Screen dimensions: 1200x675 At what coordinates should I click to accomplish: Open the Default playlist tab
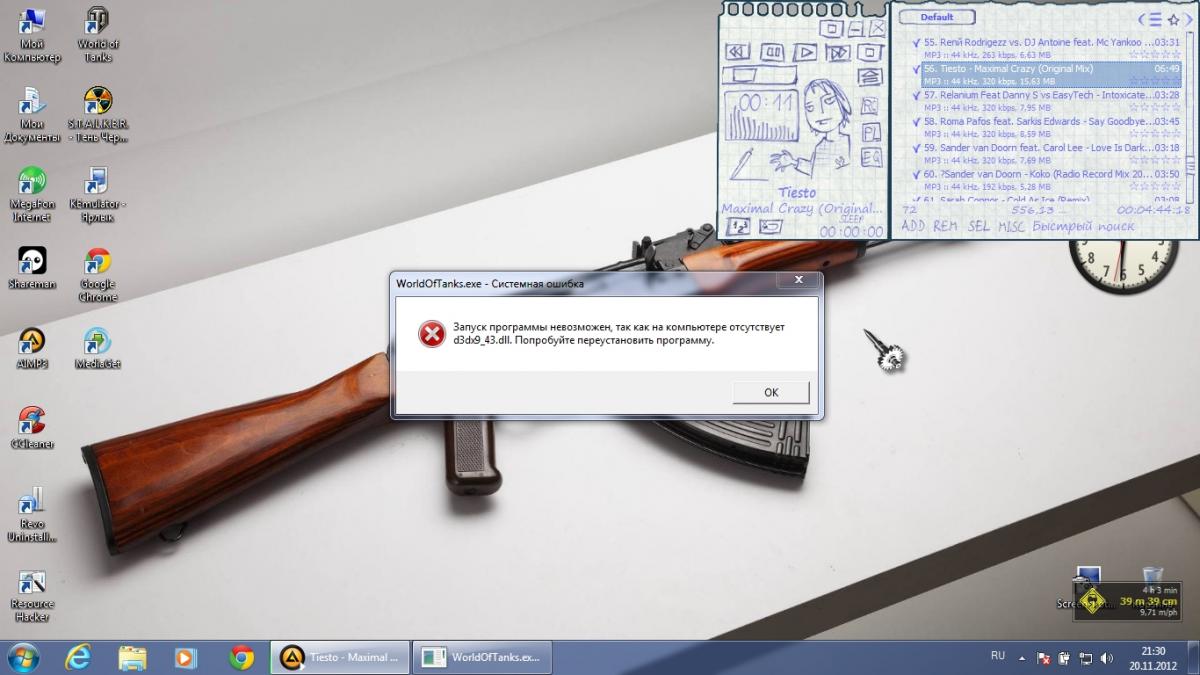pyautogui.click(x=937, y=17)
